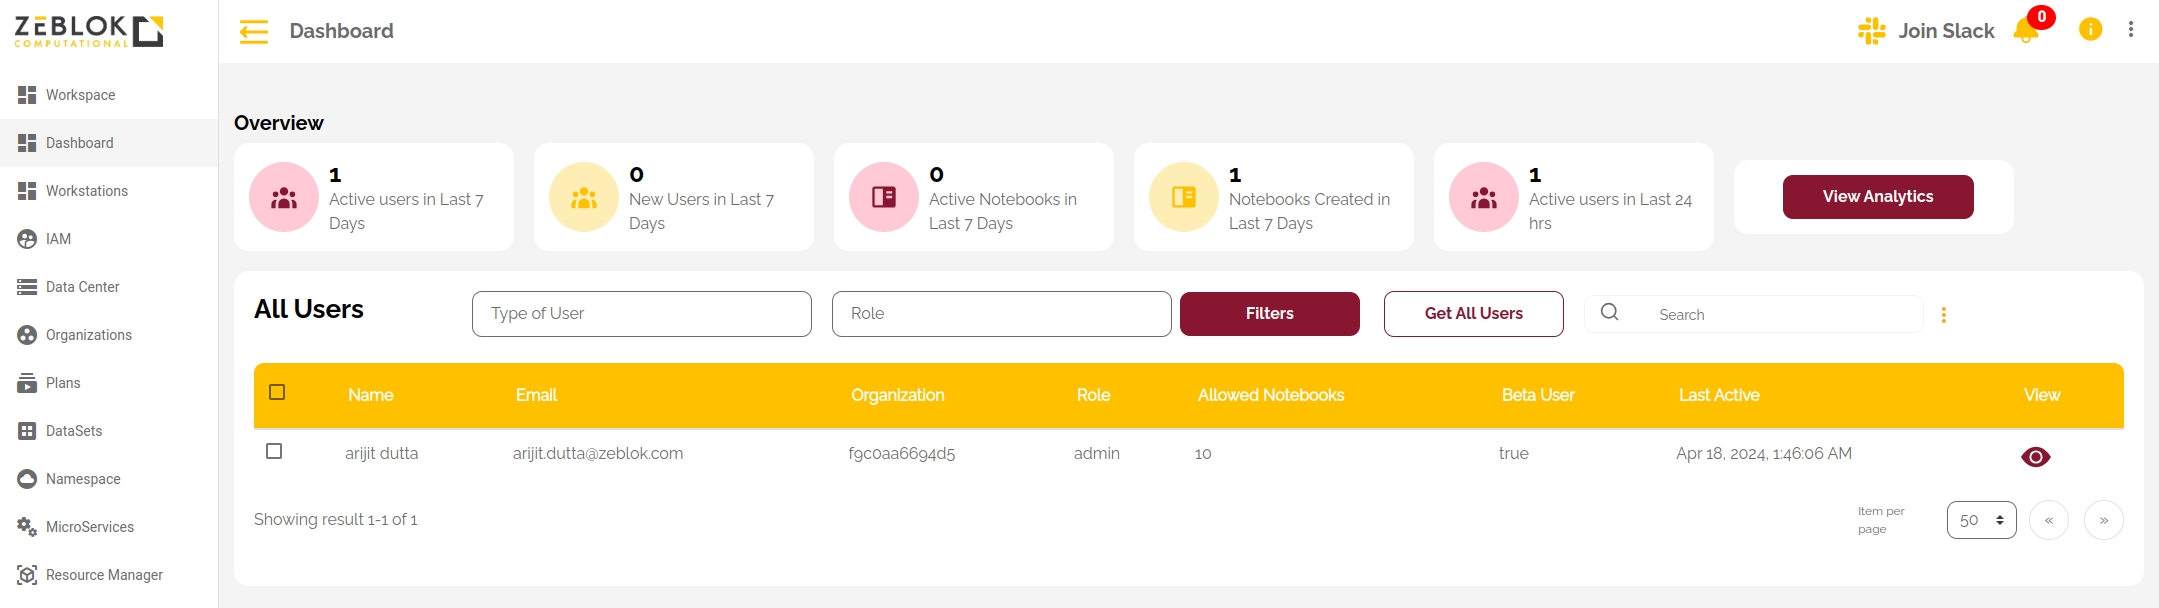The image size is (2159, 608).
Task: Click the yellow info icon
Action: point(2090,30)
